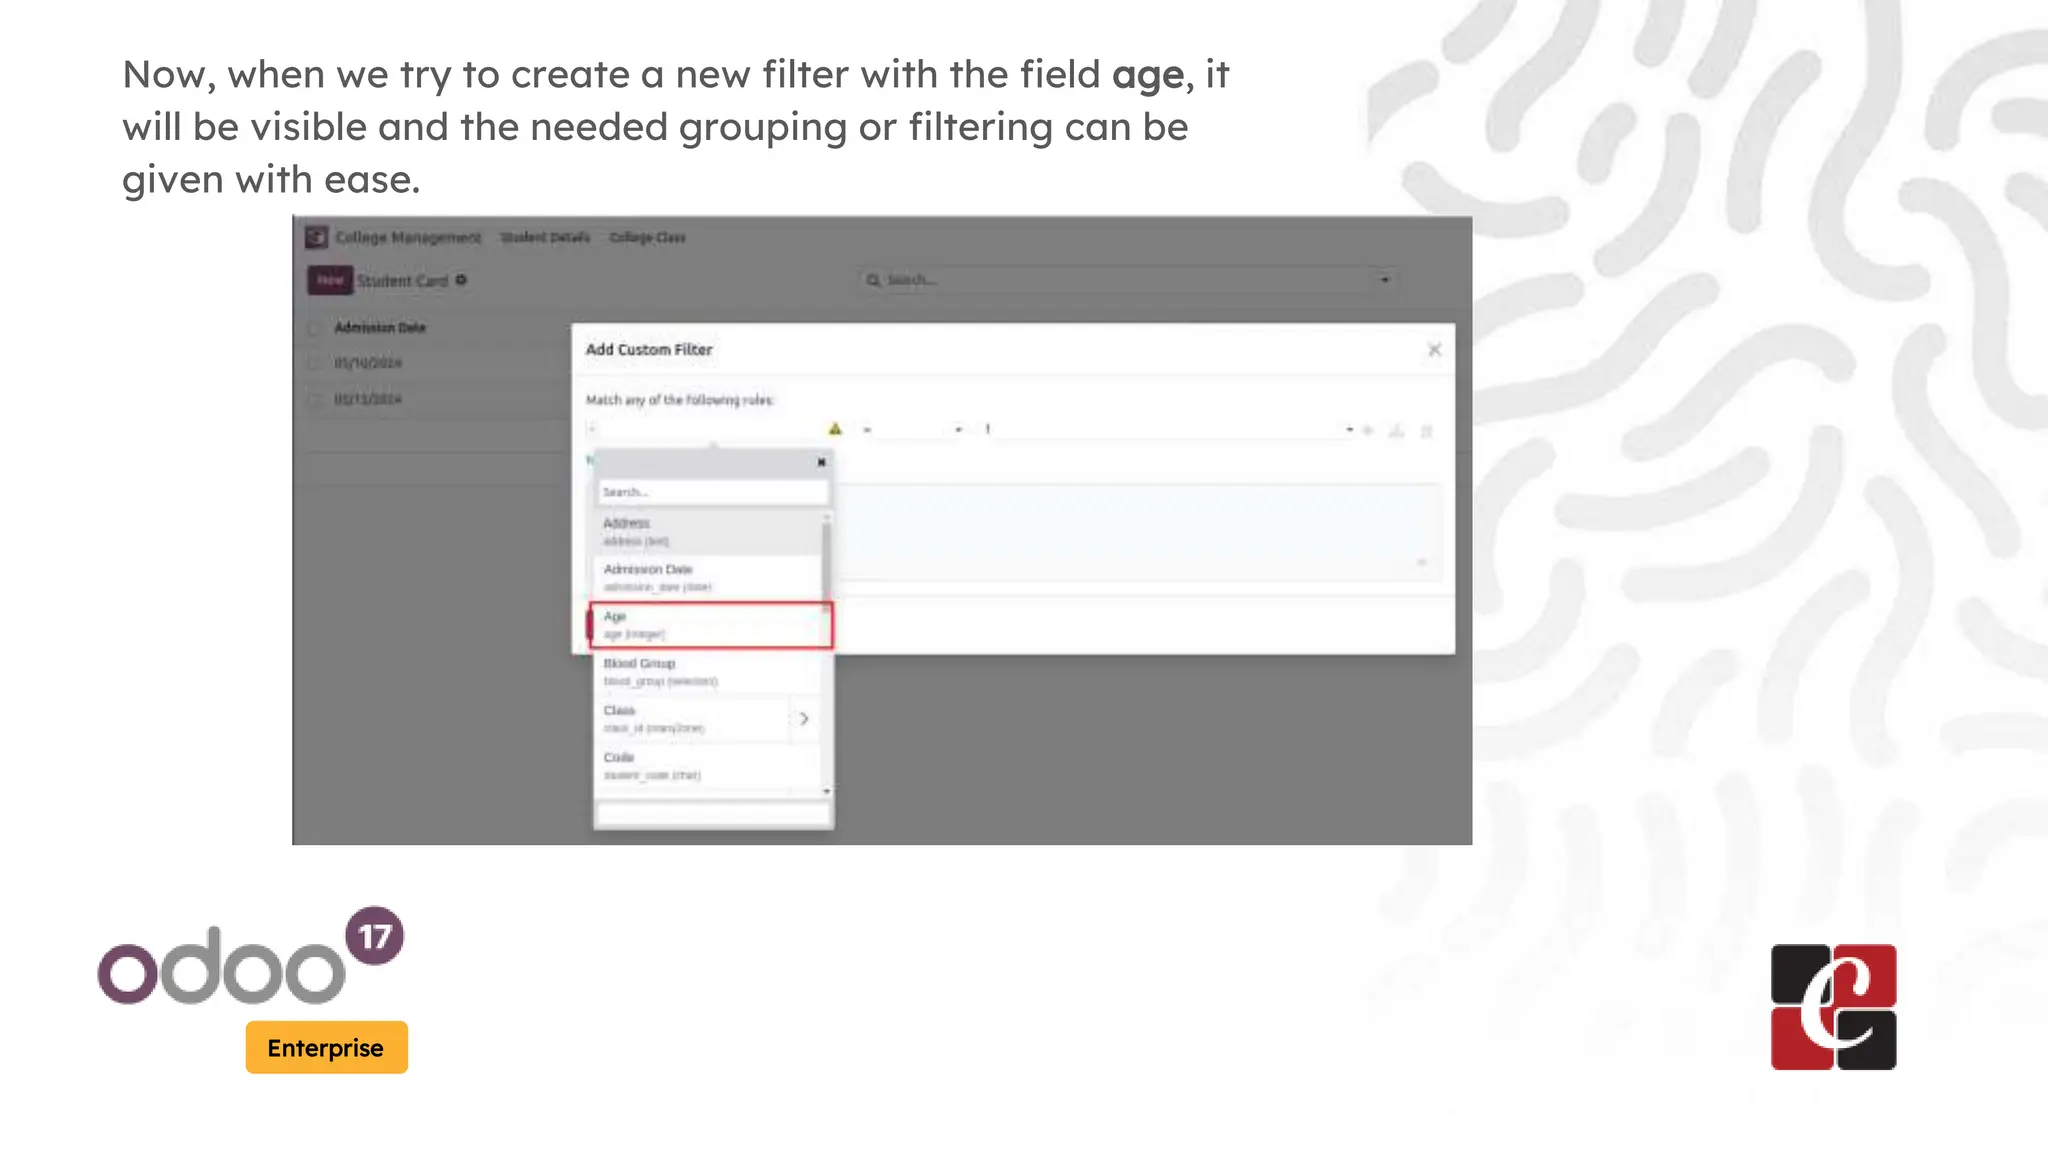Close the Add Custom Filter dialog
The width and height of the screenshot is (2048, 1152).
pos(1434,350)
